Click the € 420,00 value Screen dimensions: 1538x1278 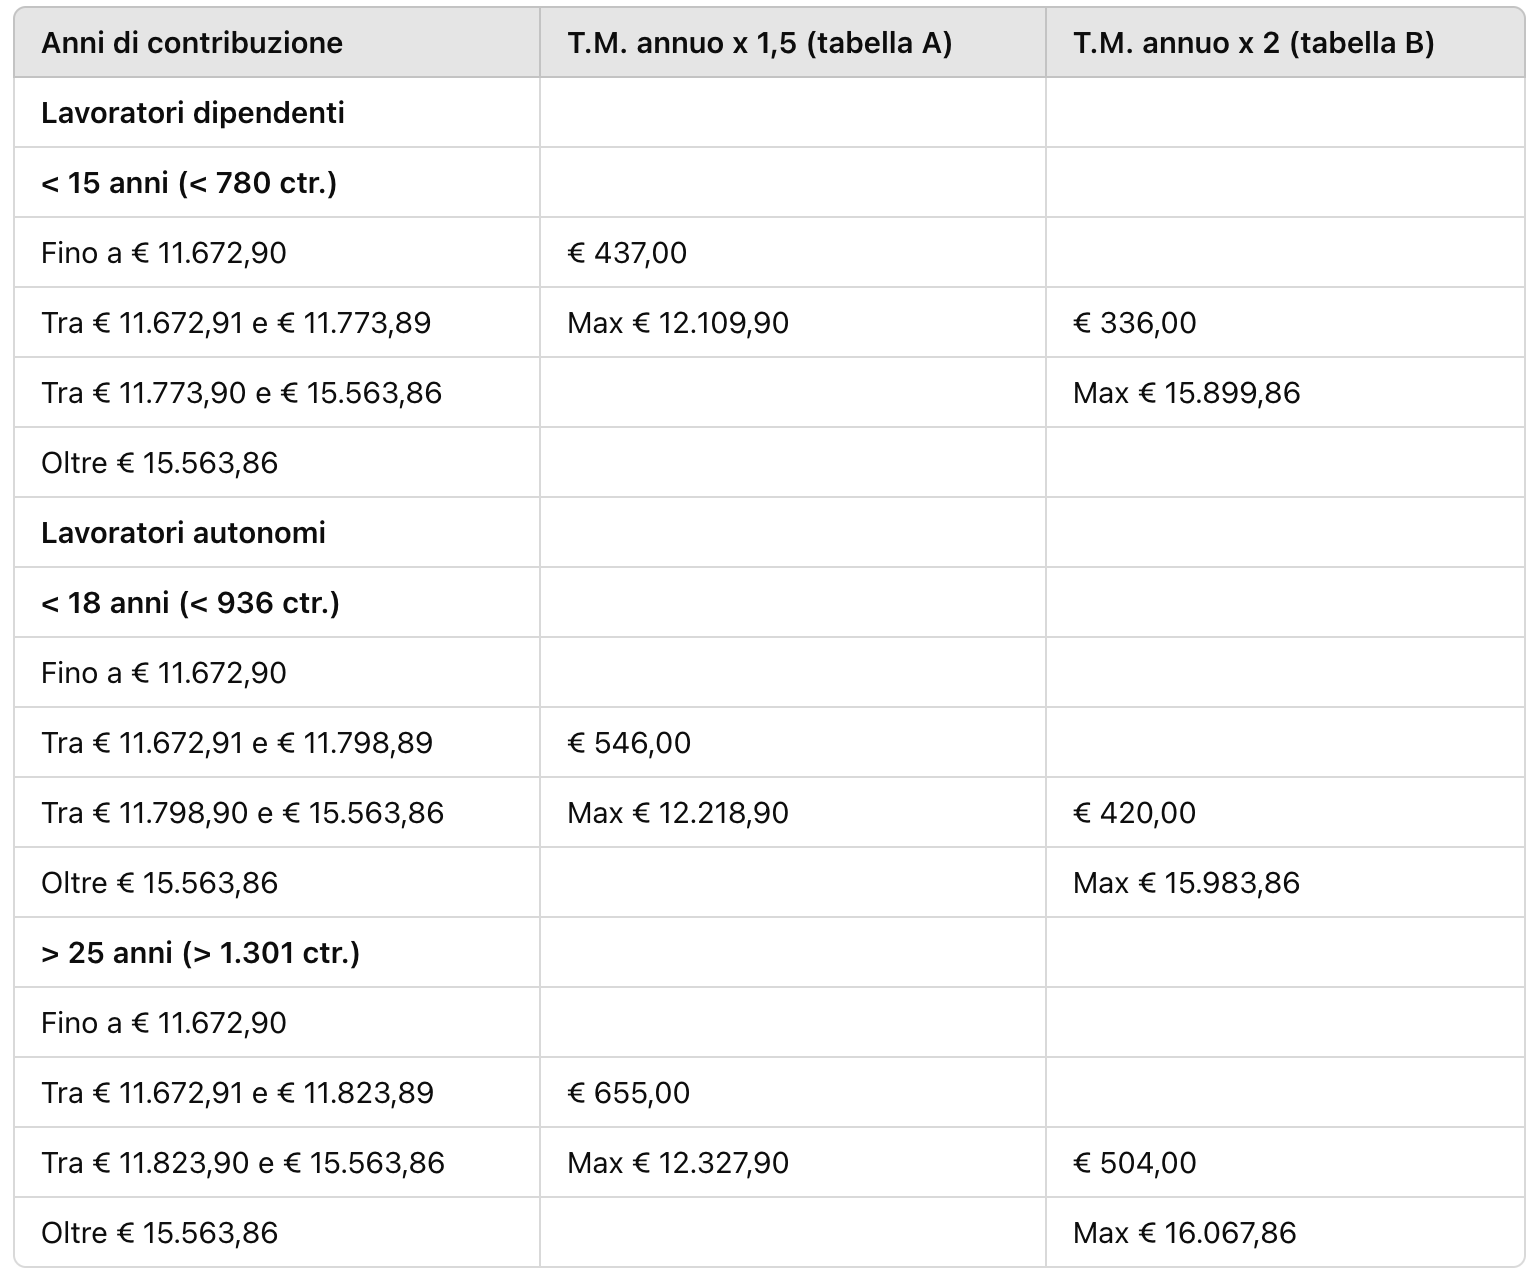(1134, 813)
